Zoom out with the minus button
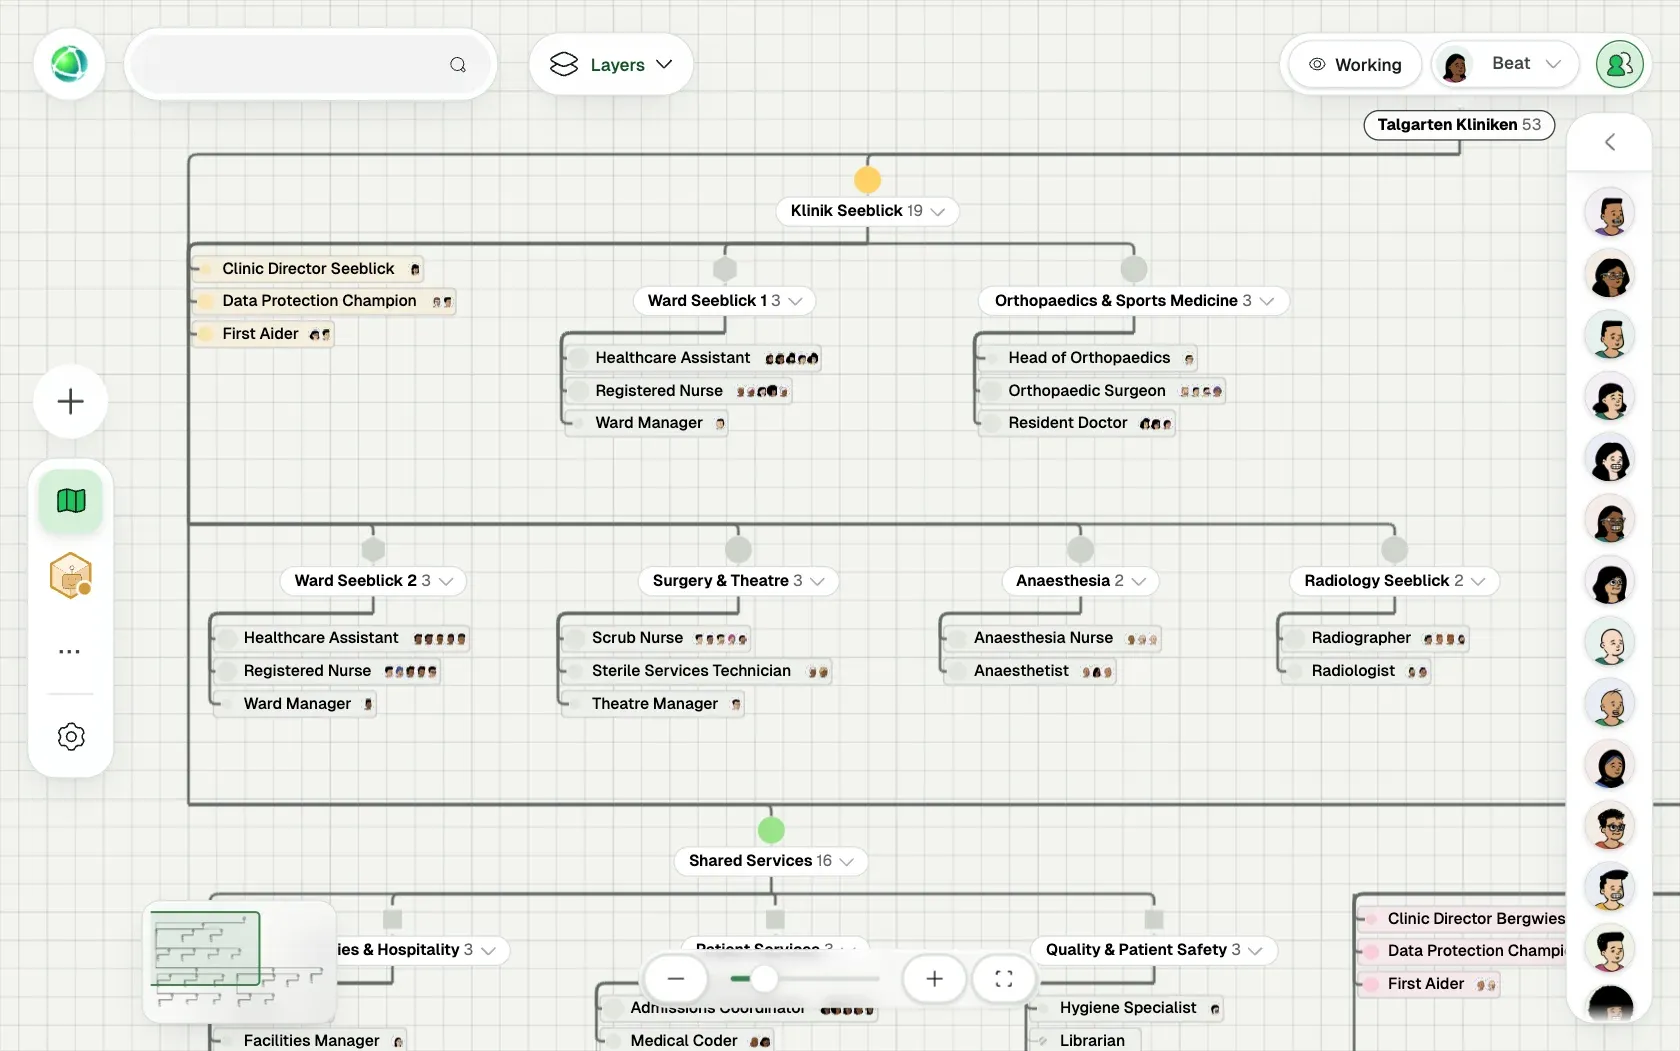Screen dimensions: 1680x1051 (x=676, y=979)
